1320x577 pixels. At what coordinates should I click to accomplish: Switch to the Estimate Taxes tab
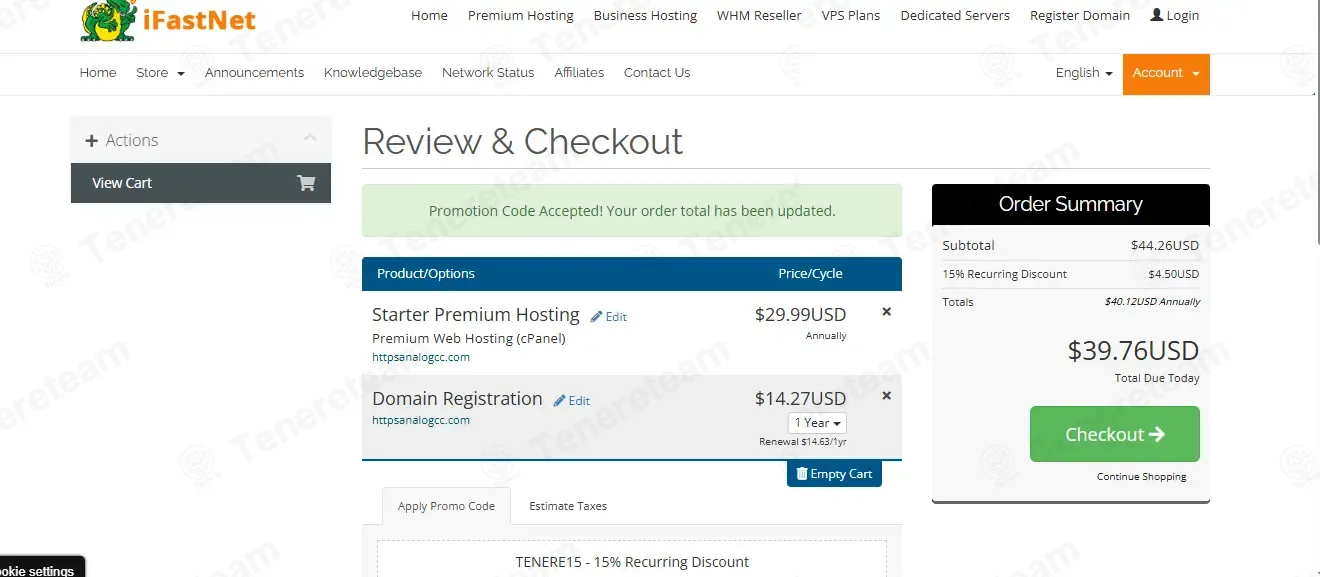coord(568,506)
